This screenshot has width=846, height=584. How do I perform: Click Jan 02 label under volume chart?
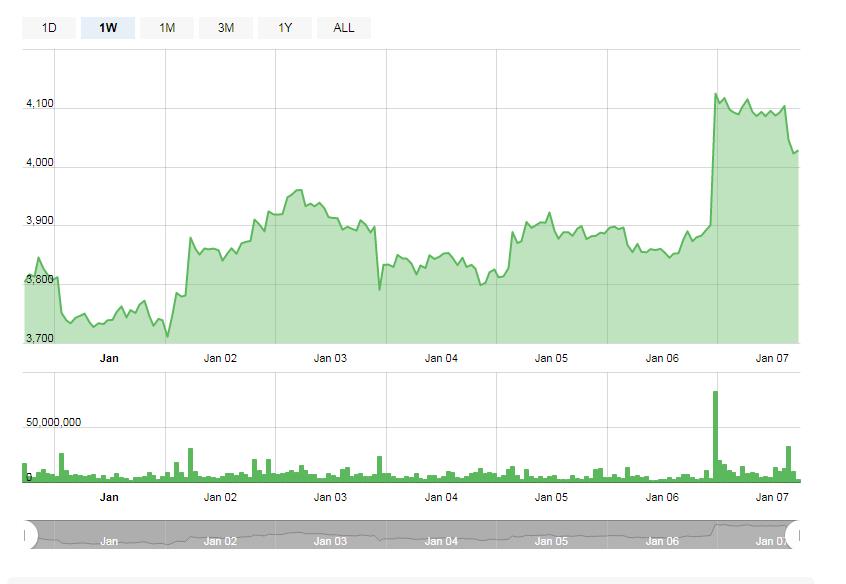(220, 498)
